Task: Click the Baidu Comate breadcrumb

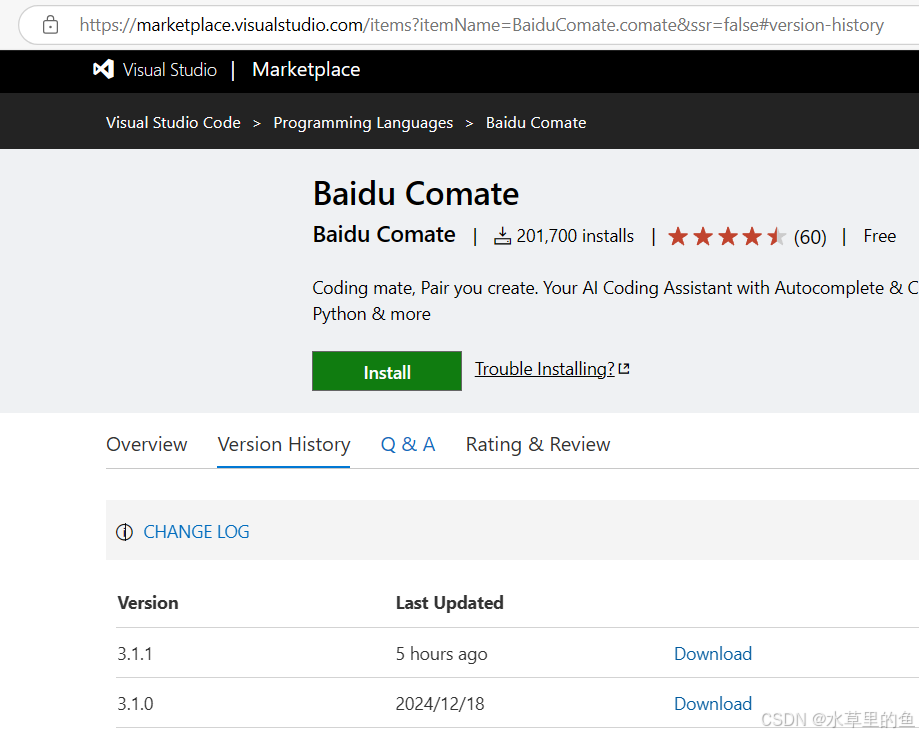Action: coord(536,122)
